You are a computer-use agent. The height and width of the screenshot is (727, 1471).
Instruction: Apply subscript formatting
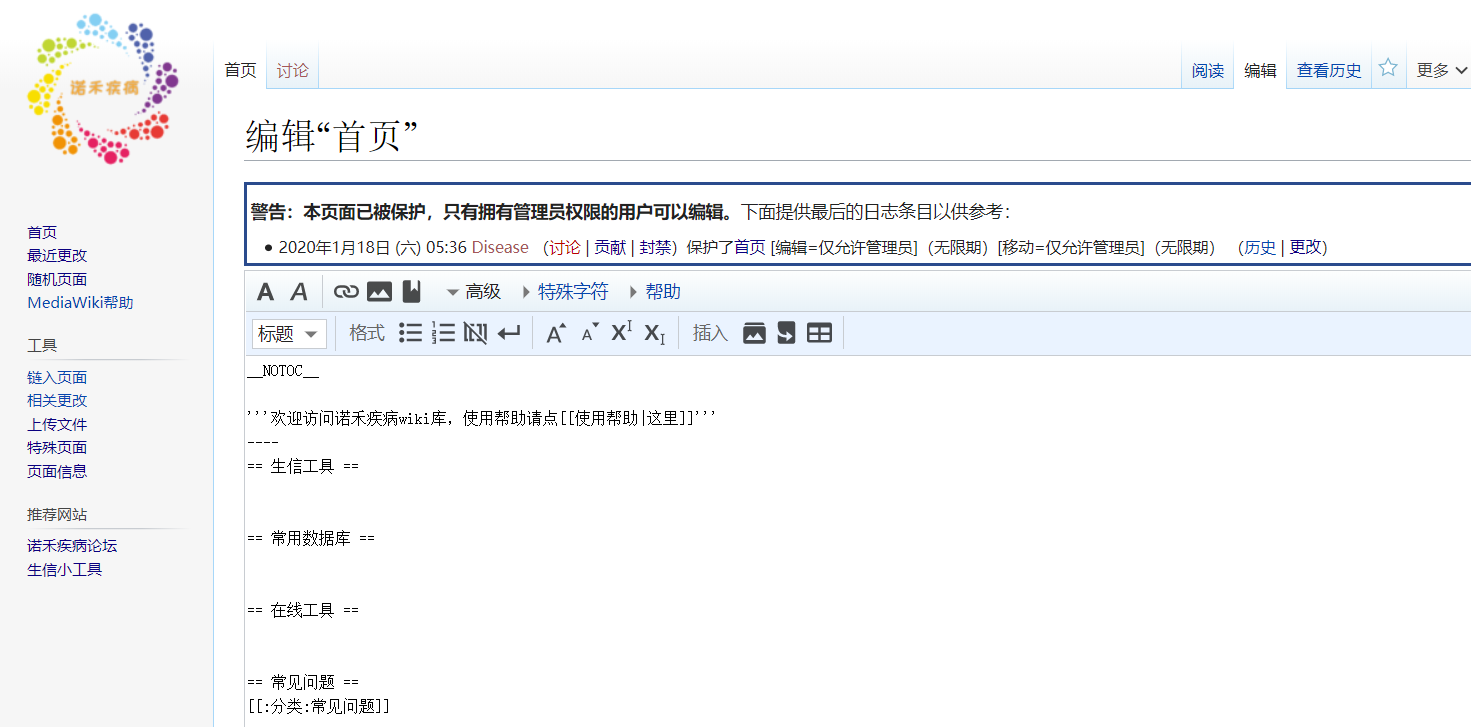pos(655,333)
